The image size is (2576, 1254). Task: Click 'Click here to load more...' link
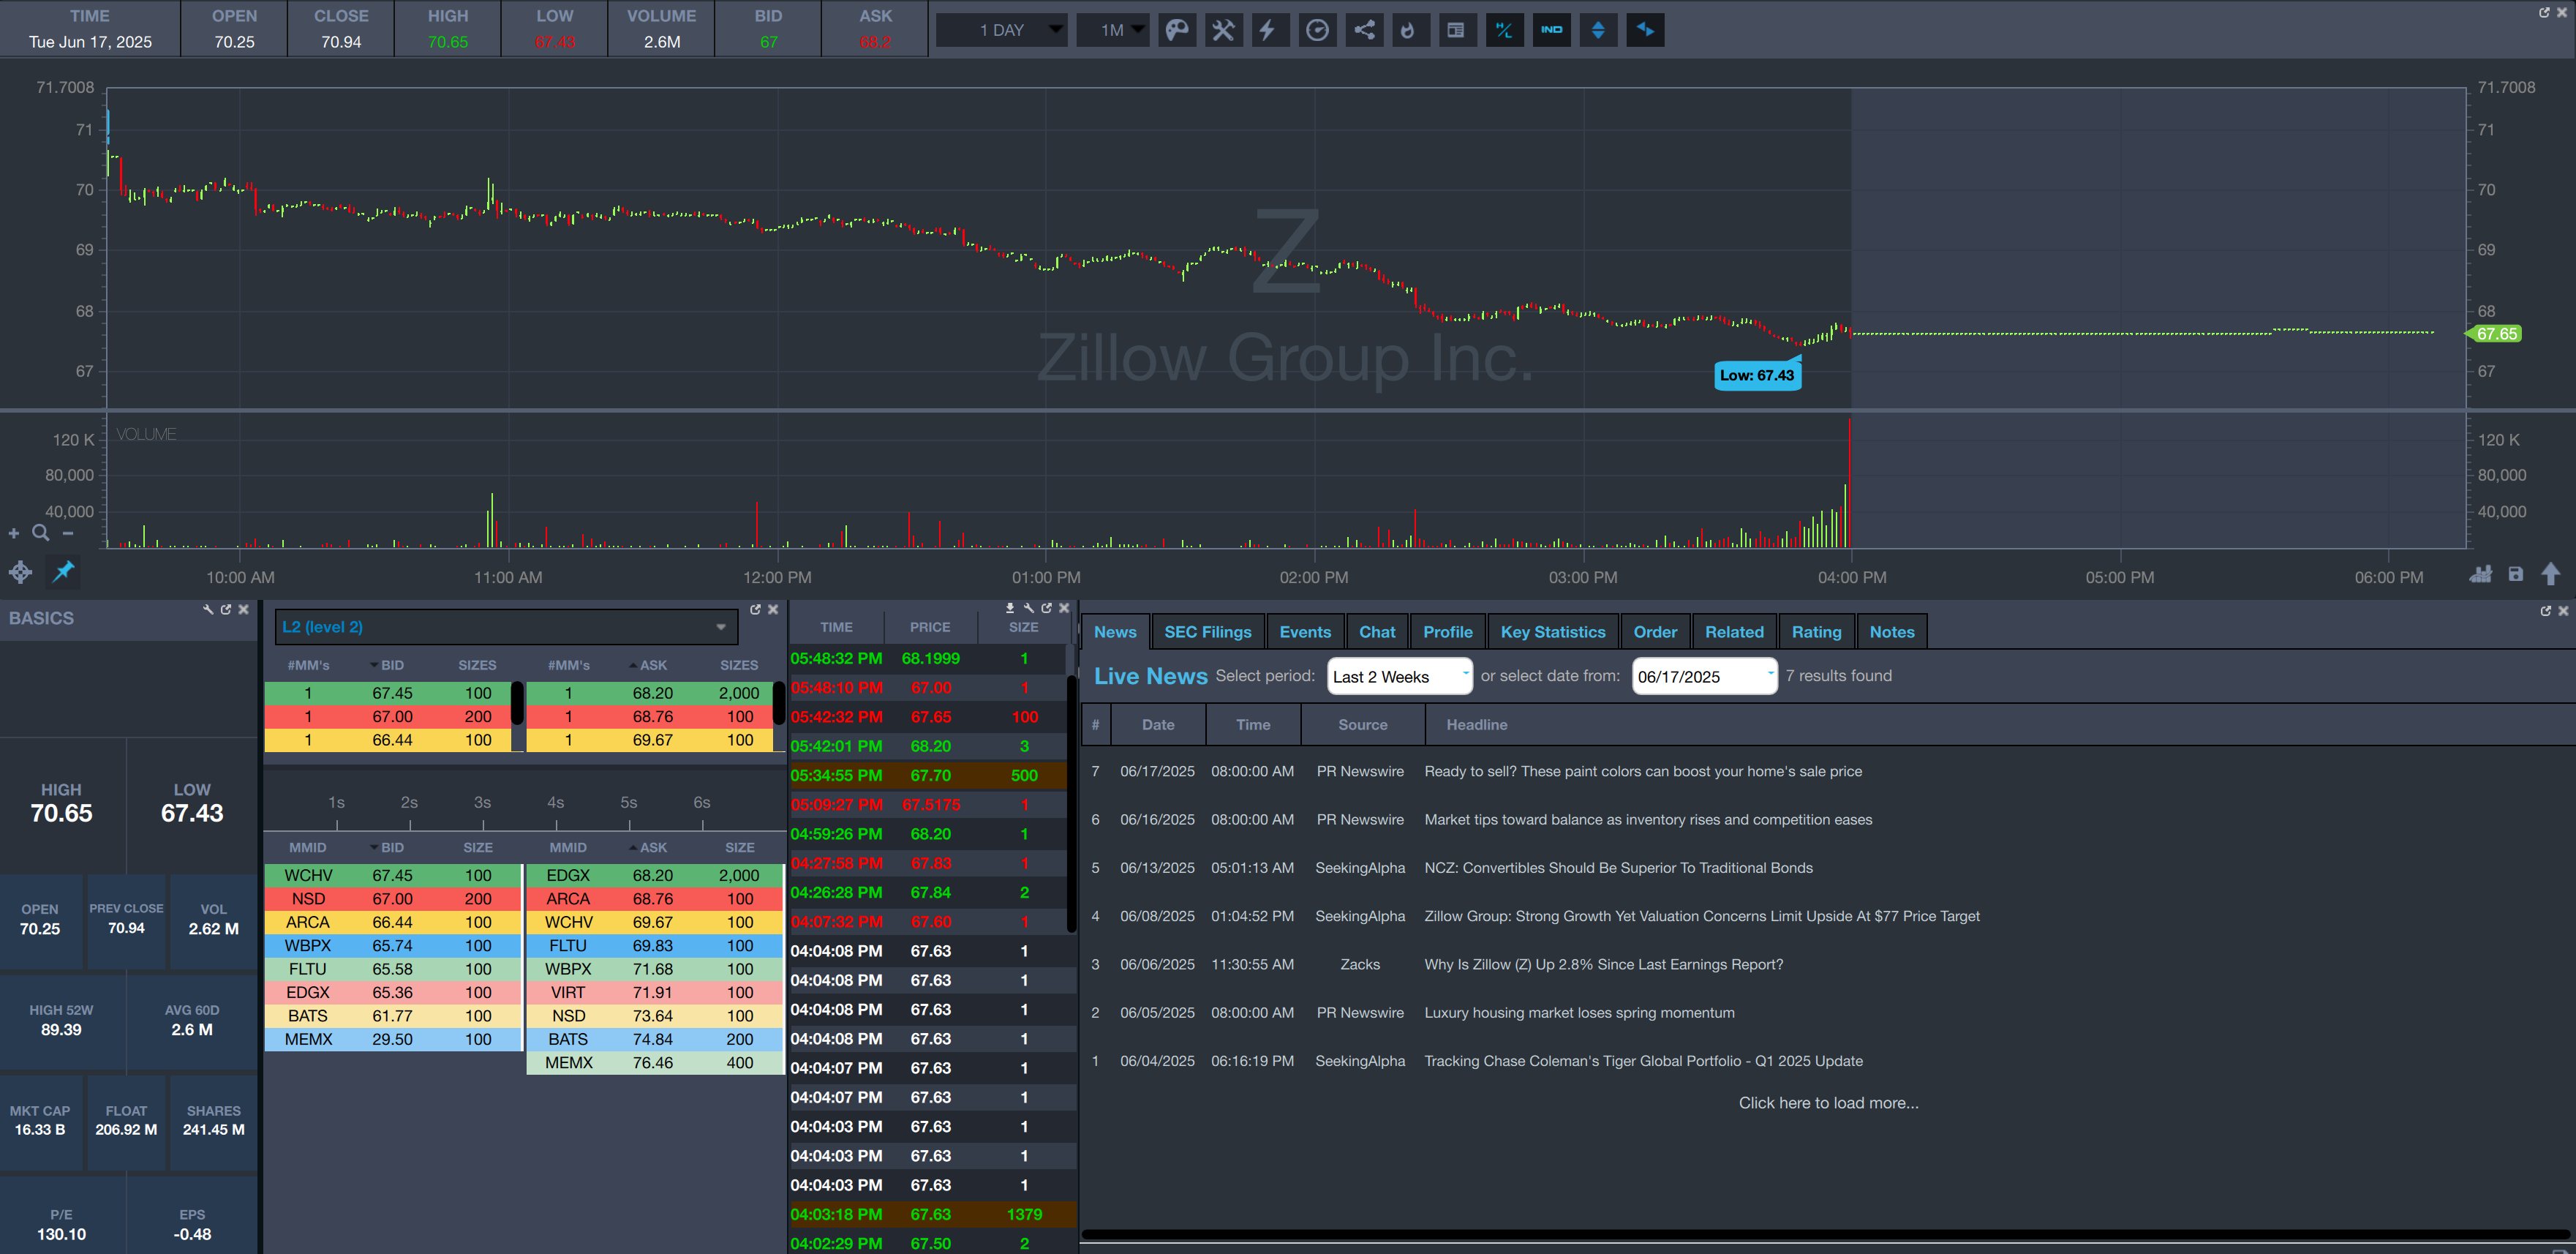(1828, 1103)
